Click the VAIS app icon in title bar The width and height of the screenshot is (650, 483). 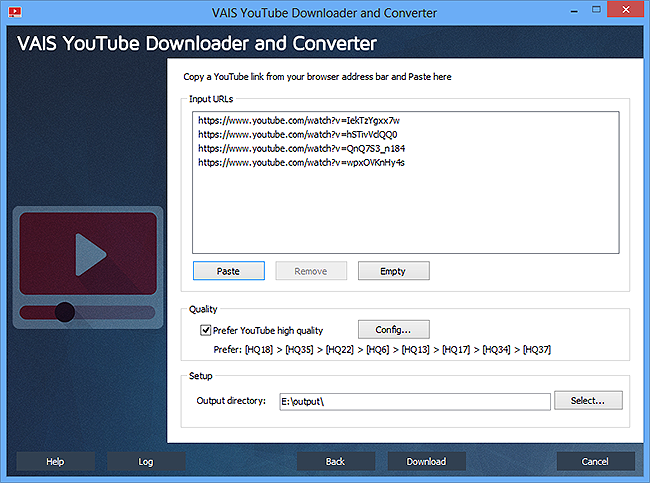15,12
